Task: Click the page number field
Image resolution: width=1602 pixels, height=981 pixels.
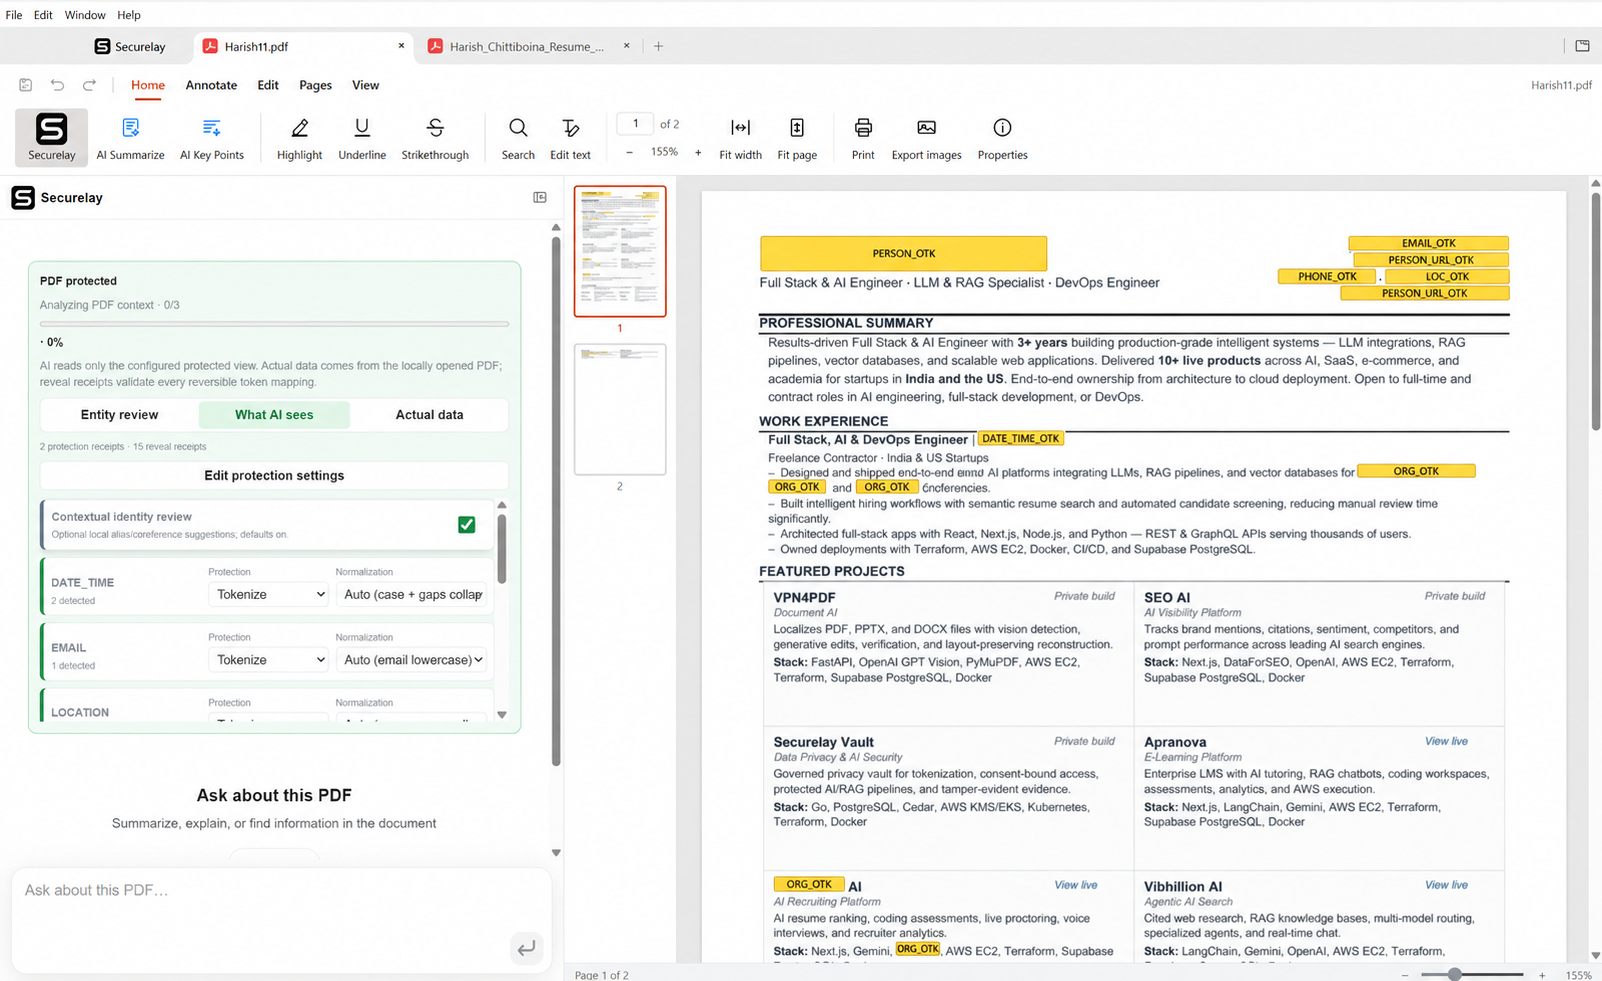Action: 635,124
